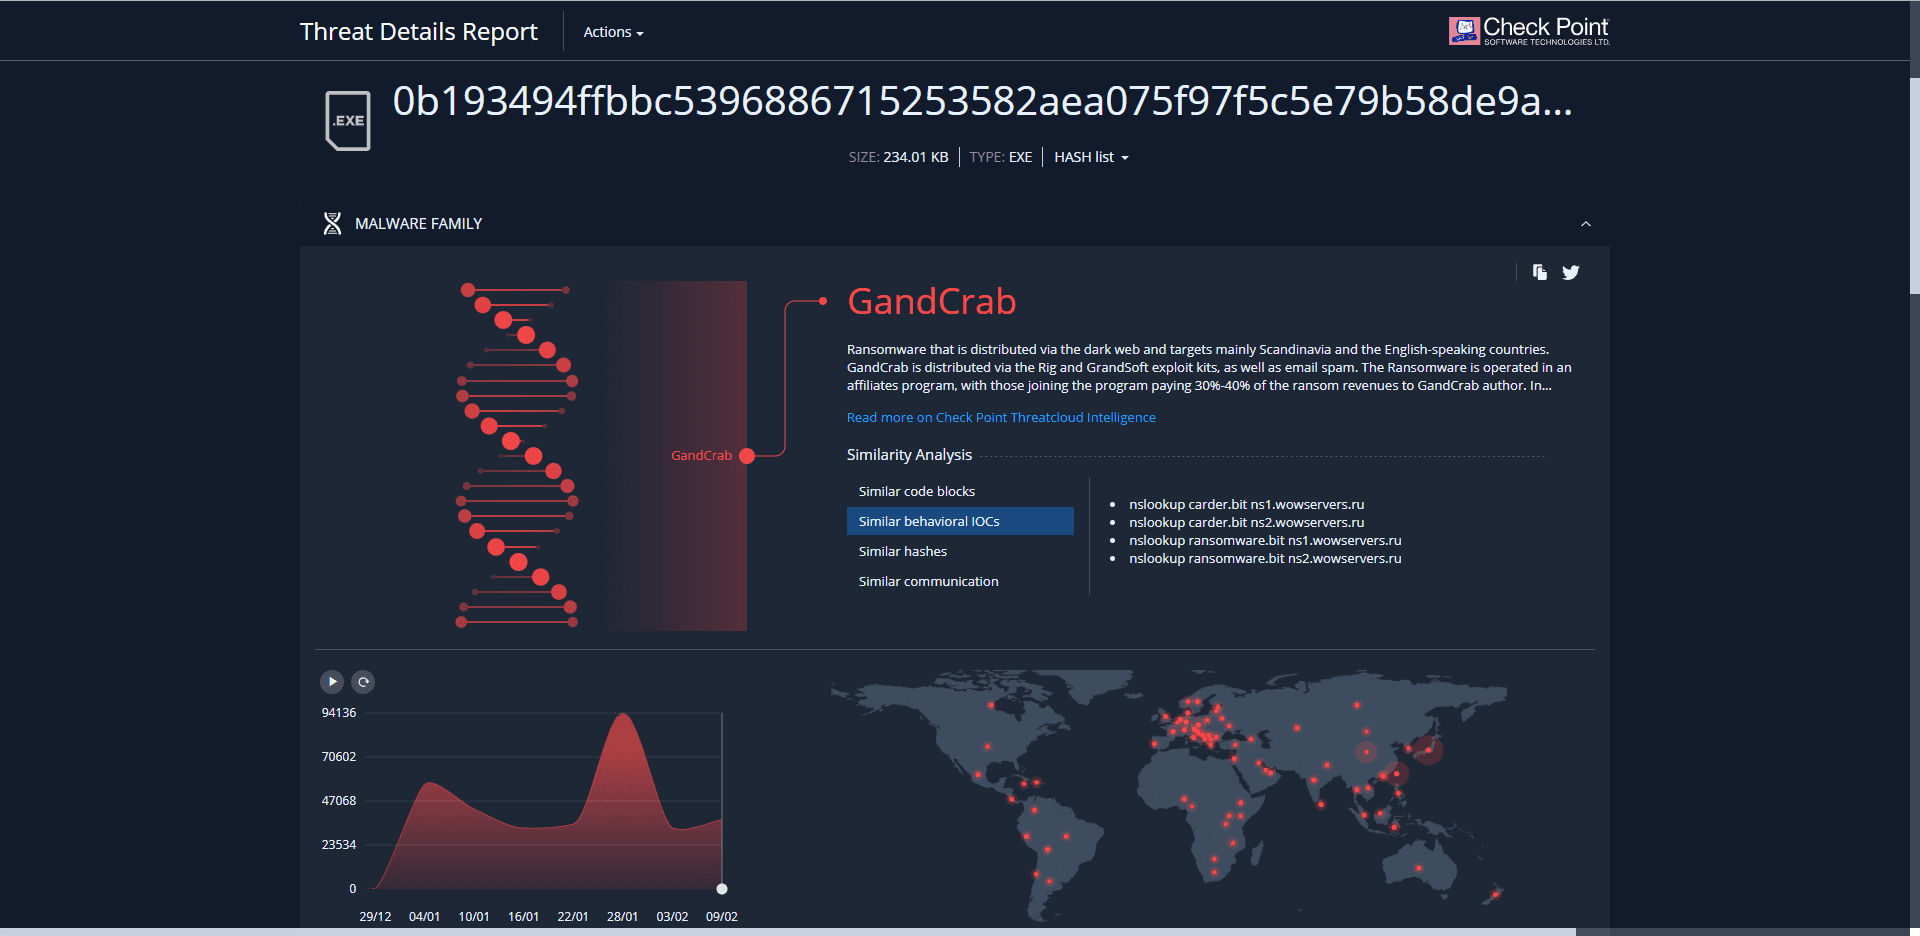Open Read more on Check Point Threatcloud Intelligence
Screen dimensions: 1920x936
(1001, 418)
